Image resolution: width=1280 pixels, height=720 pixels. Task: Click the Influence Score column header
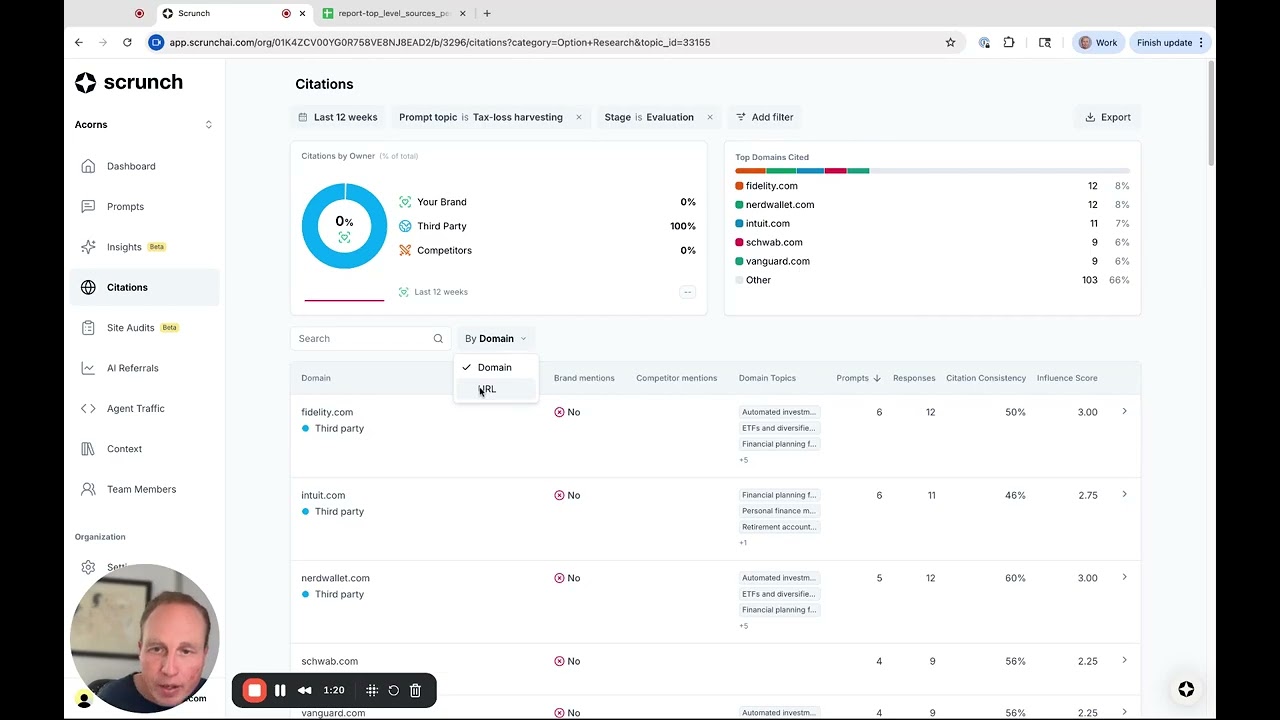point(1067,378)
